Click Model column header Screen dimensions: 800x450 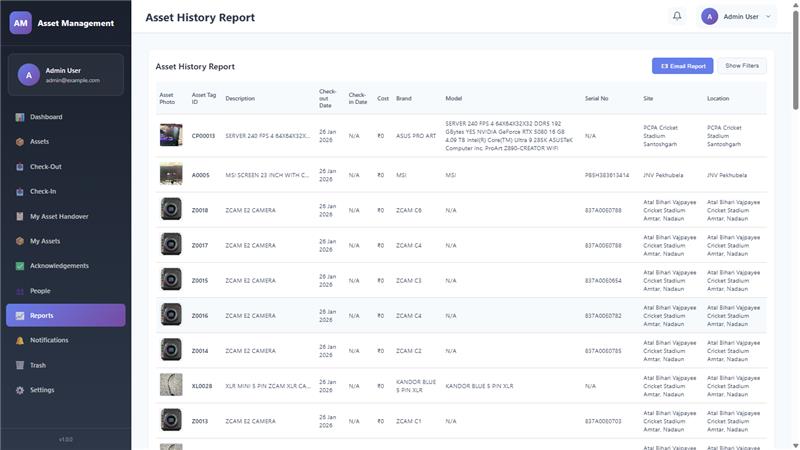pos(454,98)
